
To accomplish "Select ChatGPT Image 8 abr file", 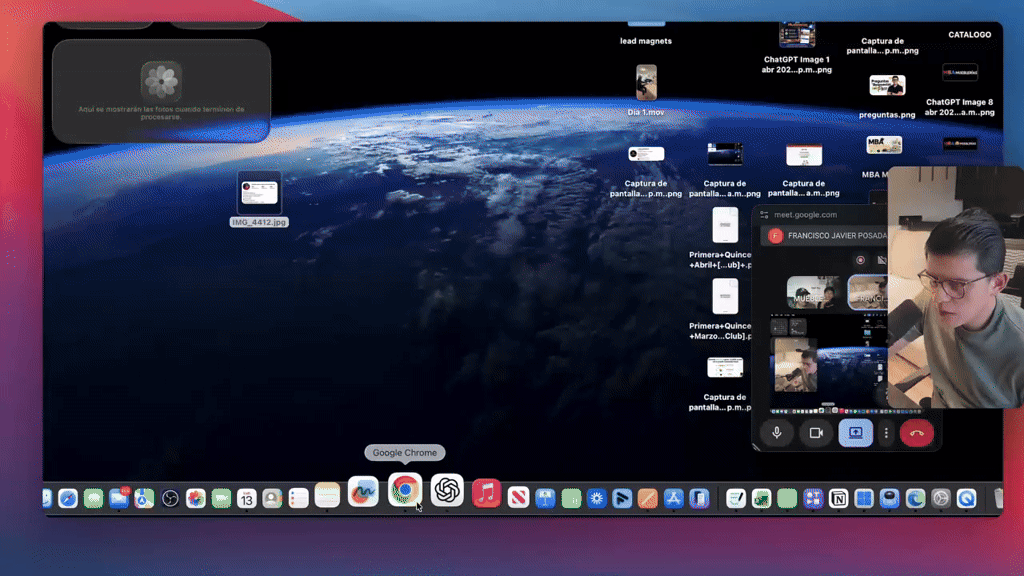I will [959, 90].
